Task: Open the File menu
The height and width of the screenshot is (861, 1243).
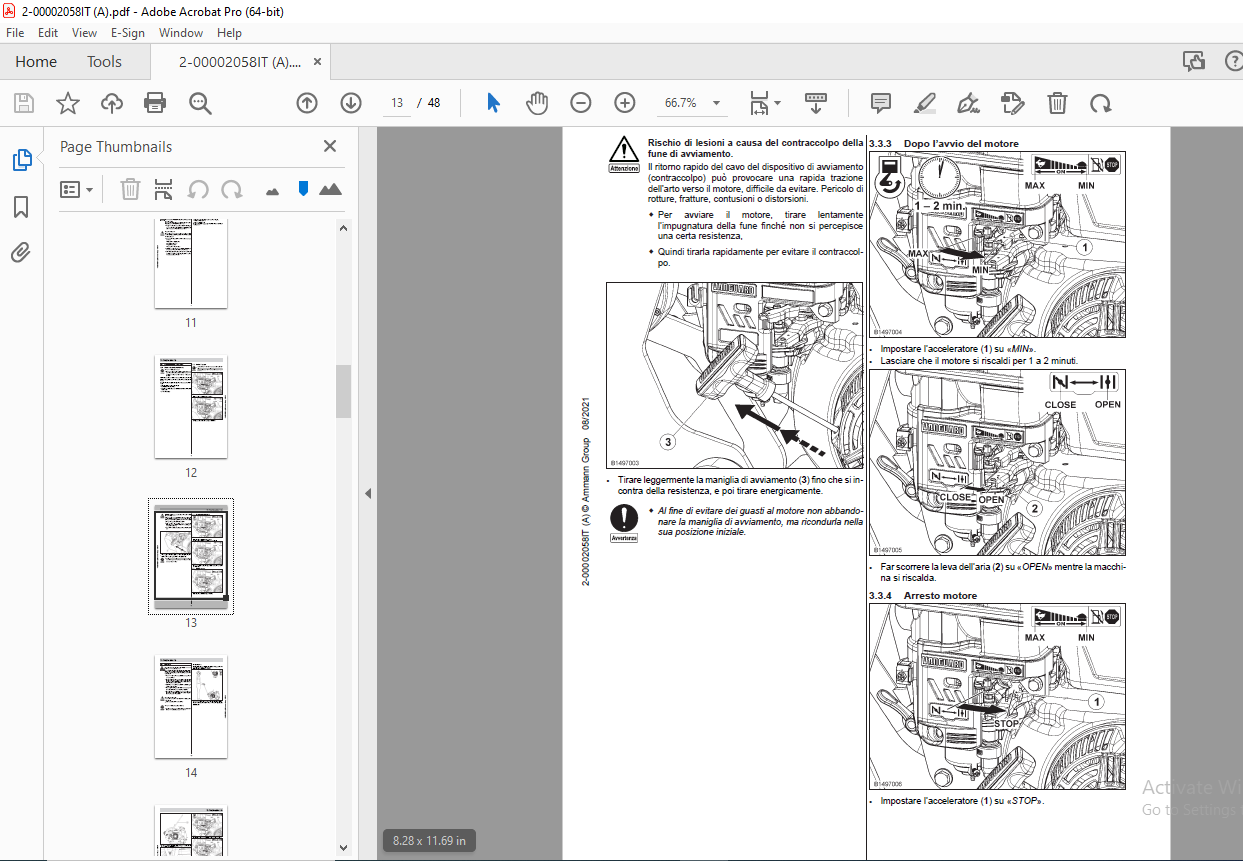Action: coord(15,32)
